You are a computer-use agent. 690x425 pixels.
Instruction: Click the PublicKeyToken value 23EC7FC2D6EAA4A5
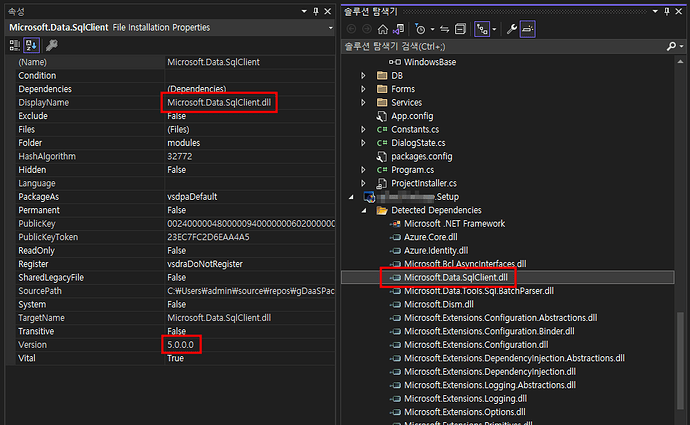tap(208, 238)
